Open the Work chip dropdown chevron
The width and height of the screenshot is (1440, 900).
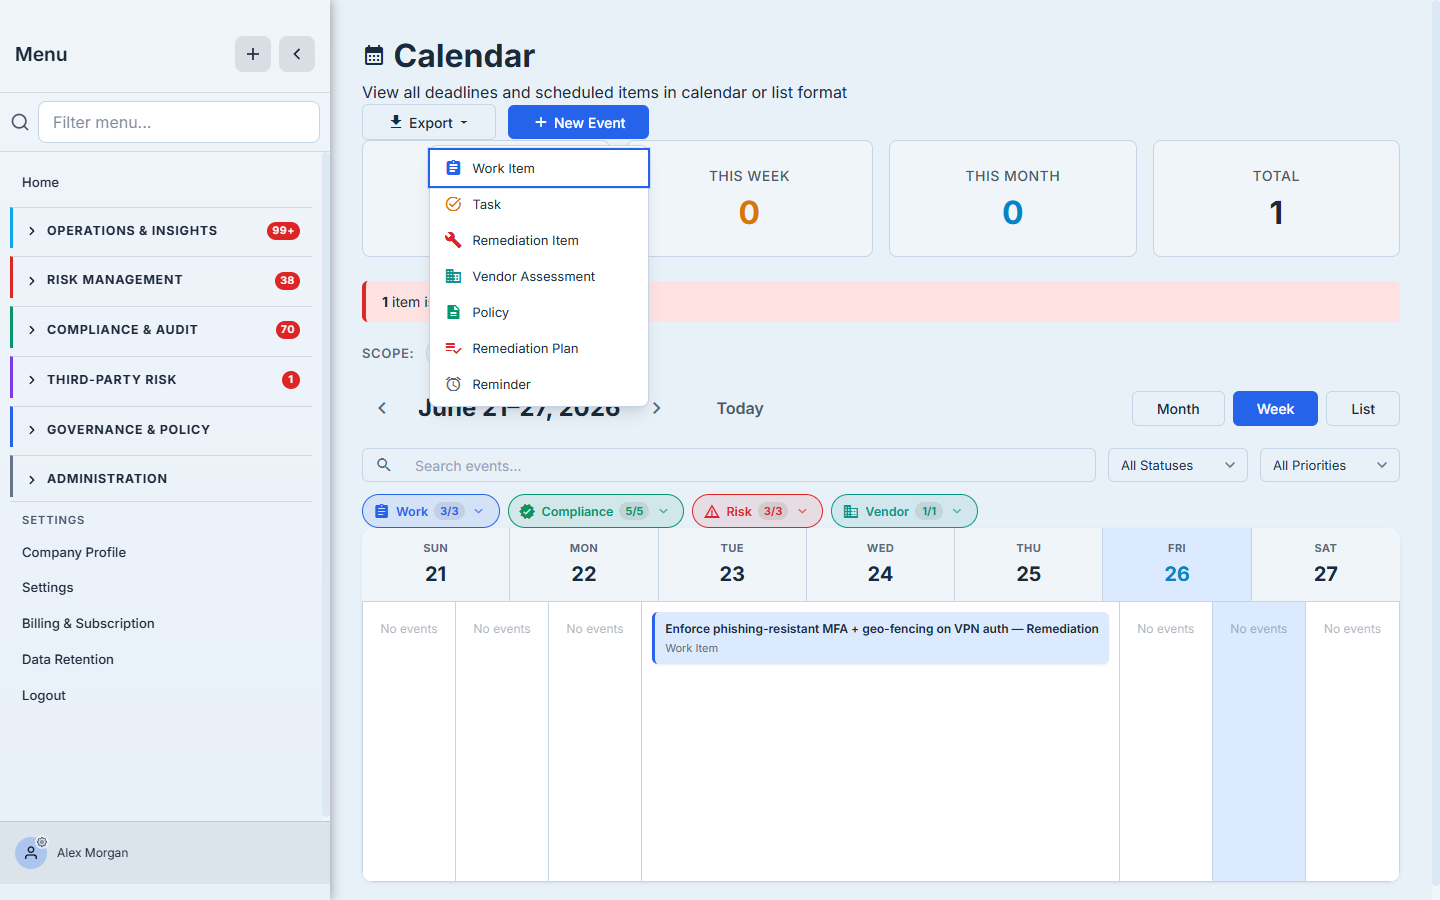[479, 511]
